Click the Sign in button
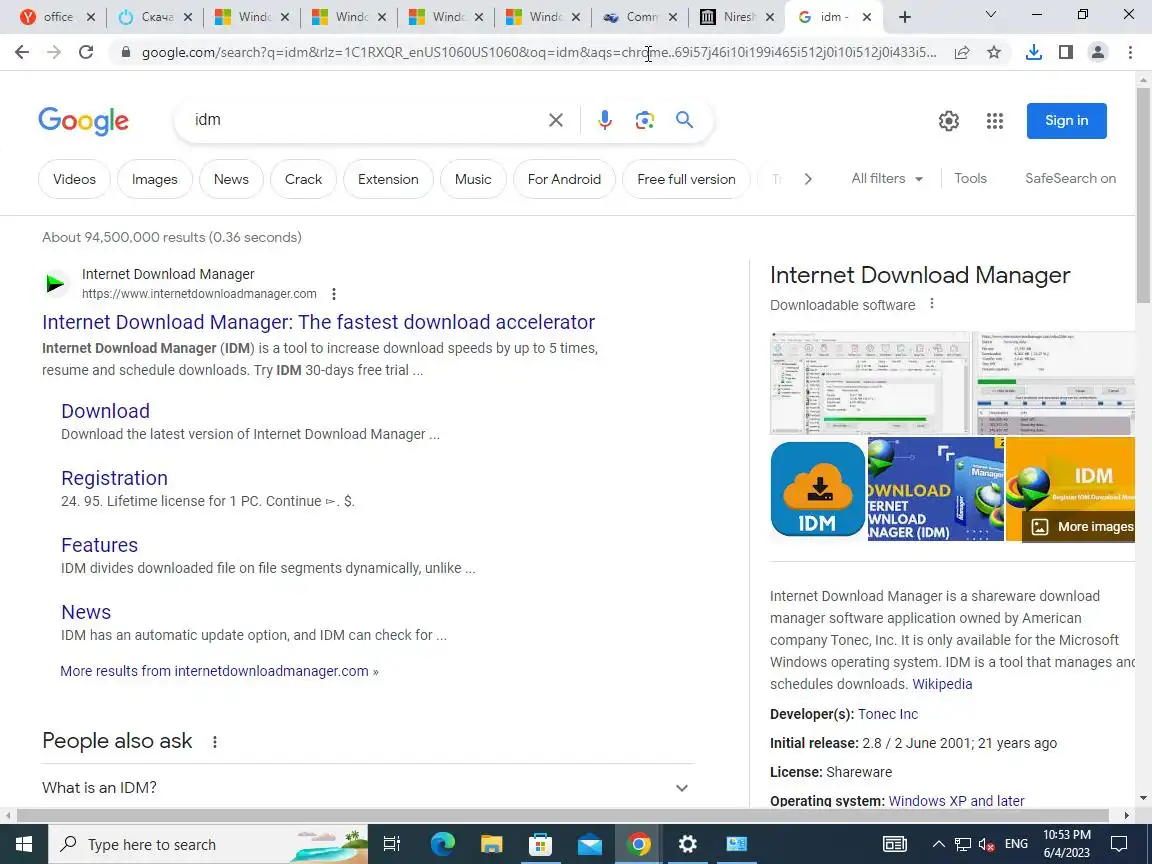 (1067, 120)
